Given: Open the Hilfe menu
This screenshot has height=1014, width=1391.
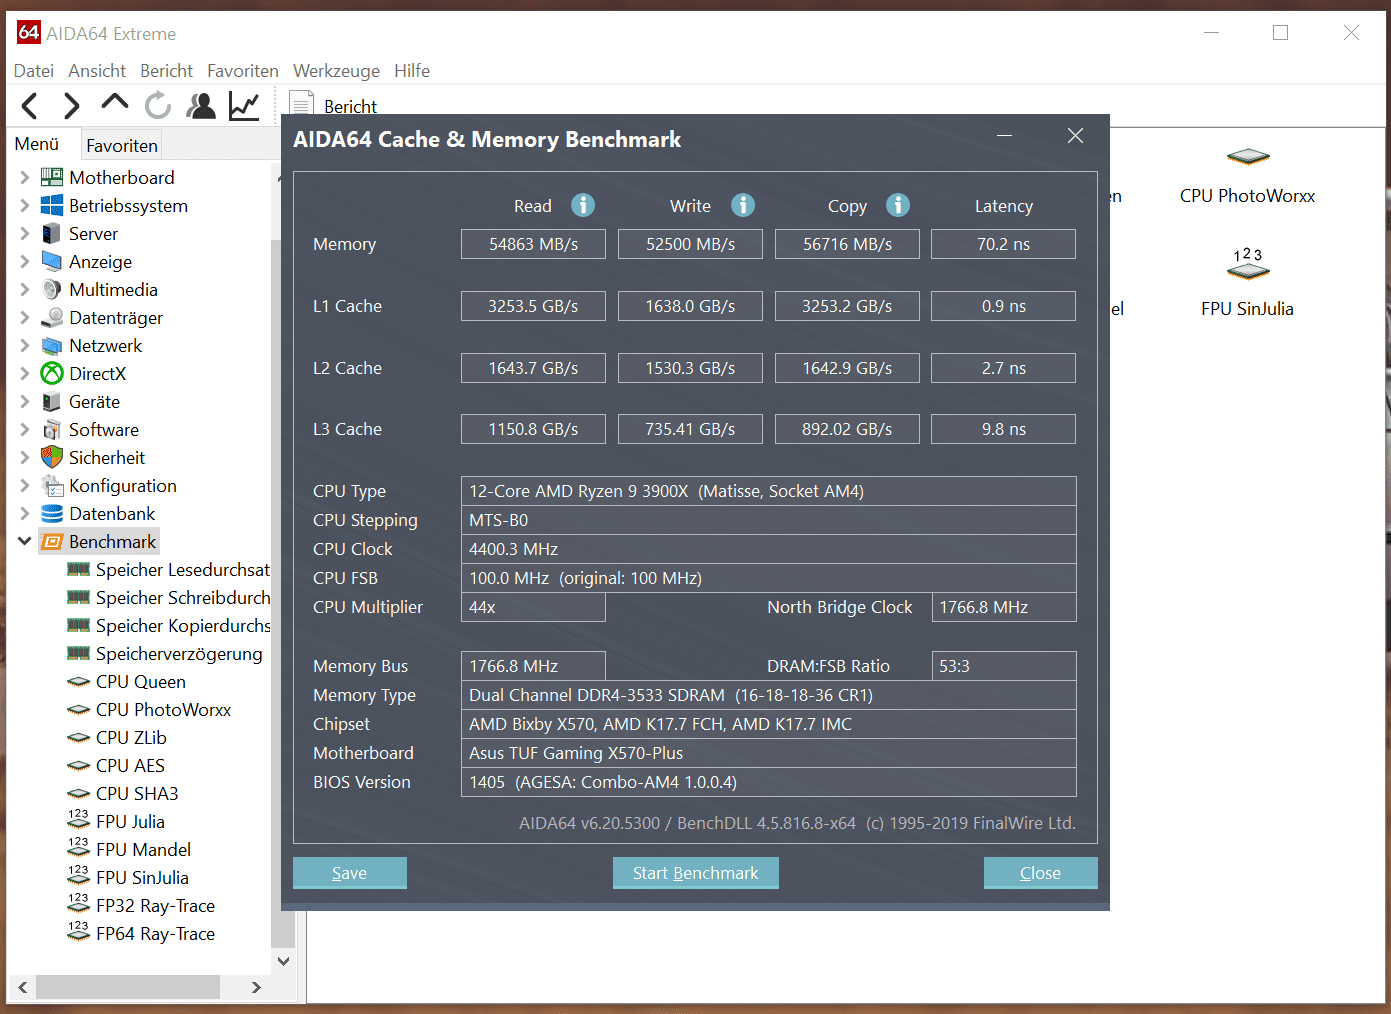Looking at the screenshot, I should point(412,70).
